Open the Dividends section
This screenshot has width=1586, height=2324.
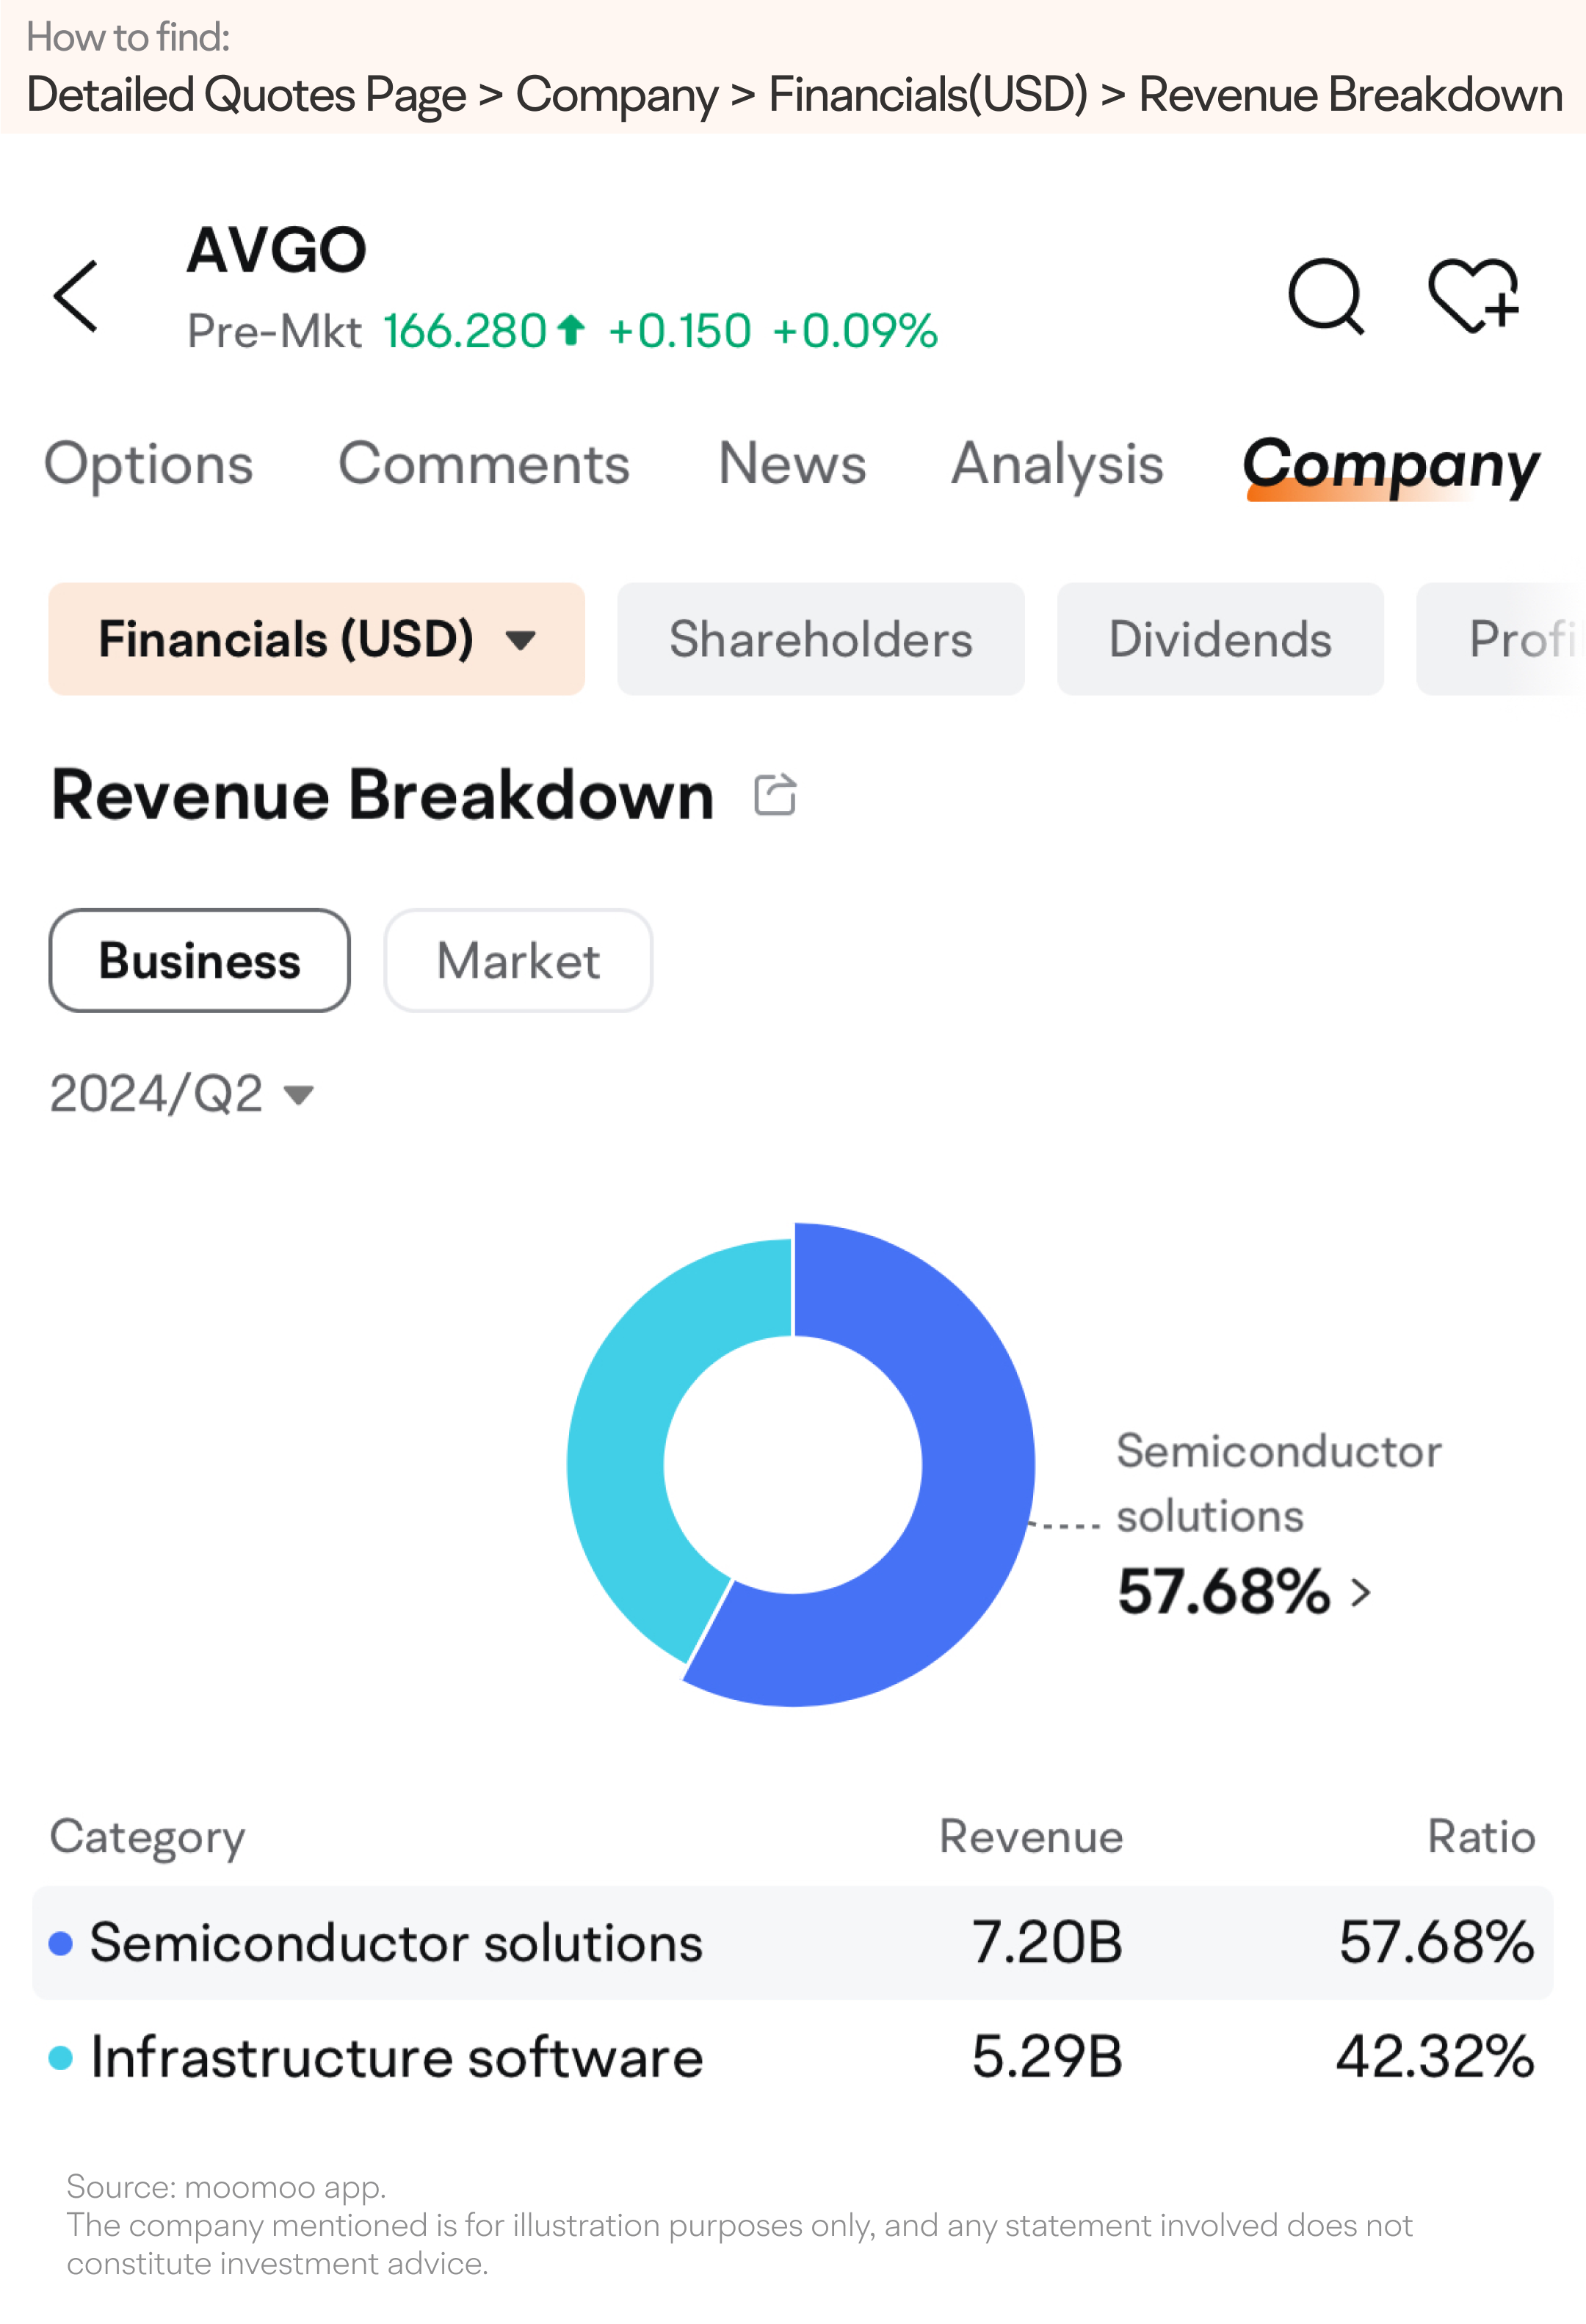(1220, 639)
